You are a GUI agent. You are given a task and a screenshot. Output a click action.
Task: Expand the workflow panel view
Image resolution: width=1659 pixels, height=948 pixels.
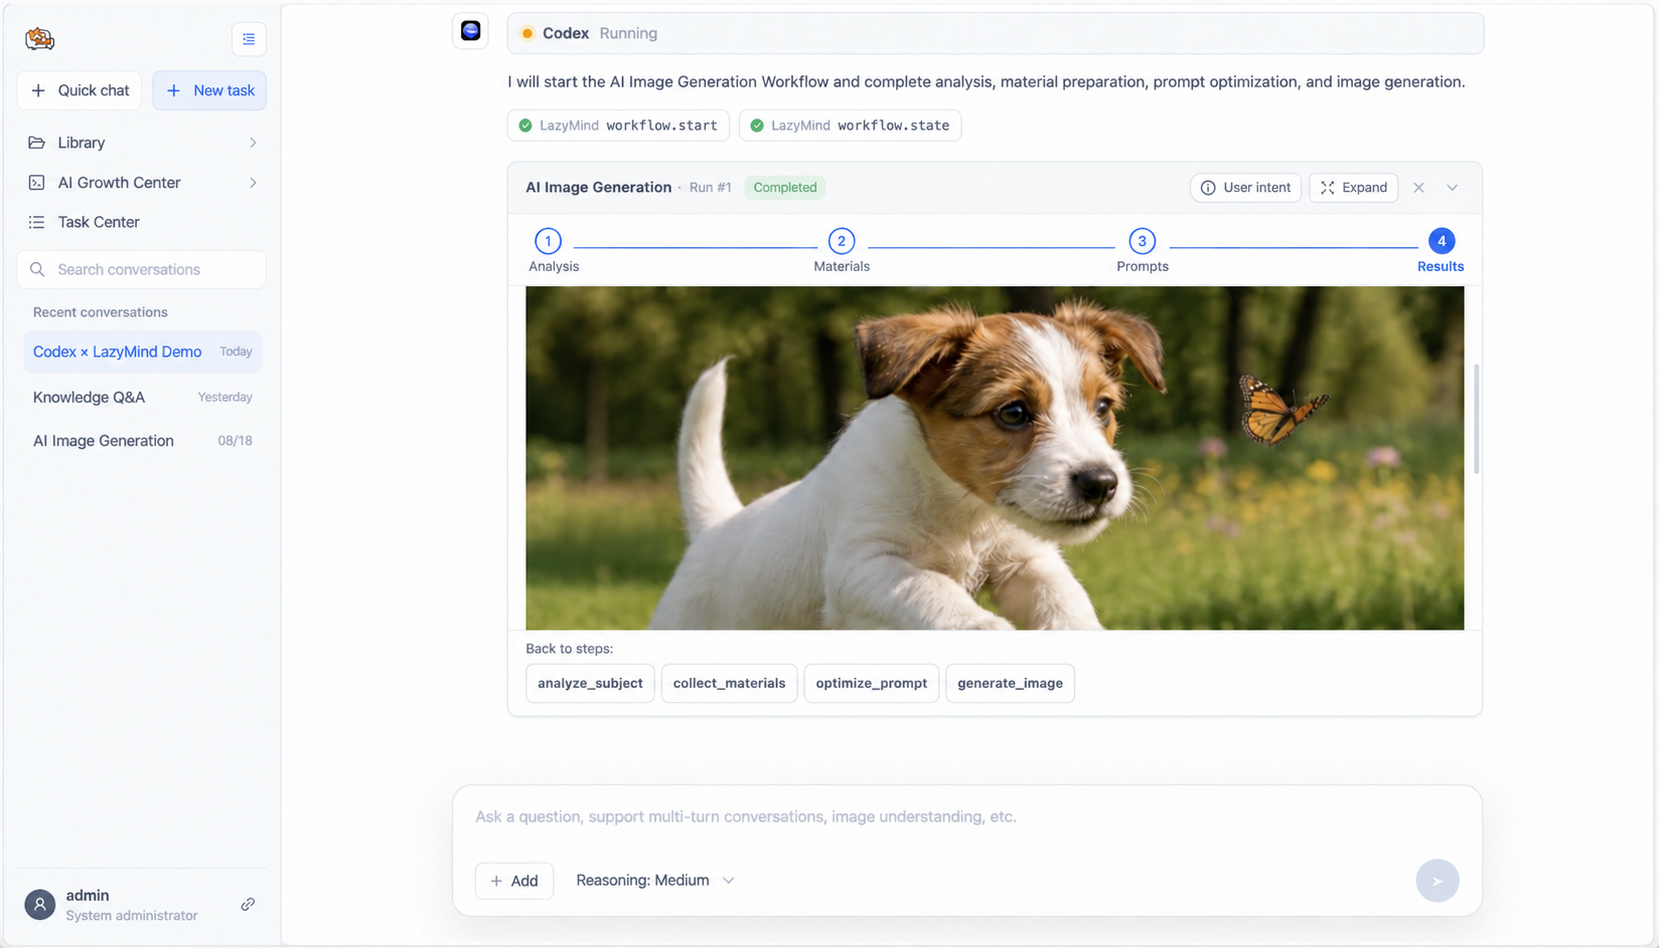1354,188
